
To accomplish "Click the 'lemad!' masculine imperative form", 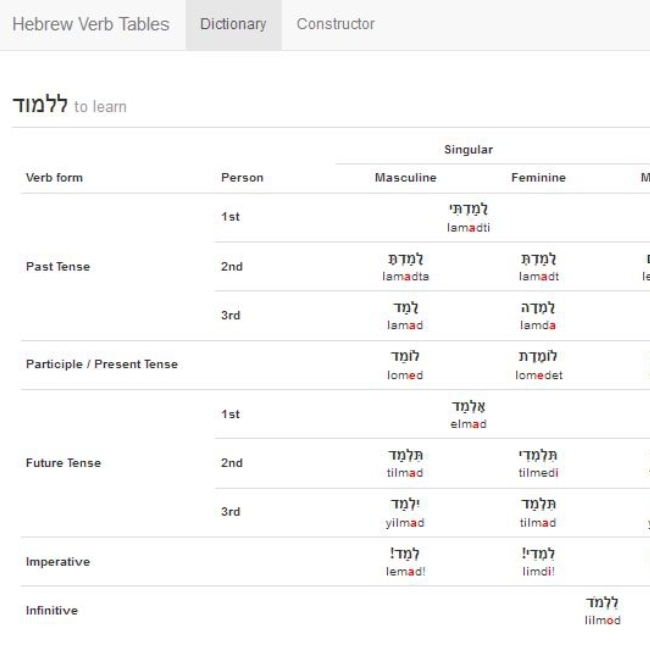I will click(405, 561).
